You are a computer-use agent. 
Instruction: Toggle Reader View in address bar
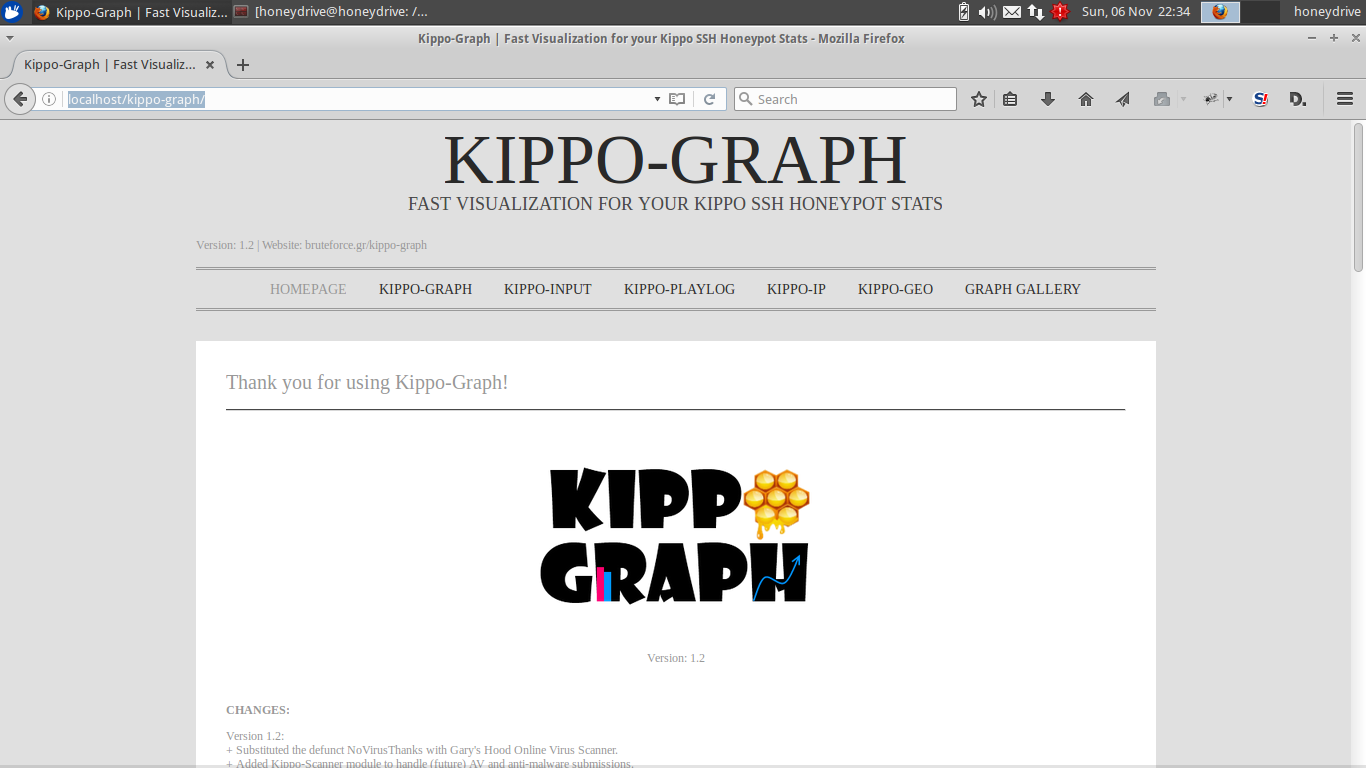(x=677, y=99)
